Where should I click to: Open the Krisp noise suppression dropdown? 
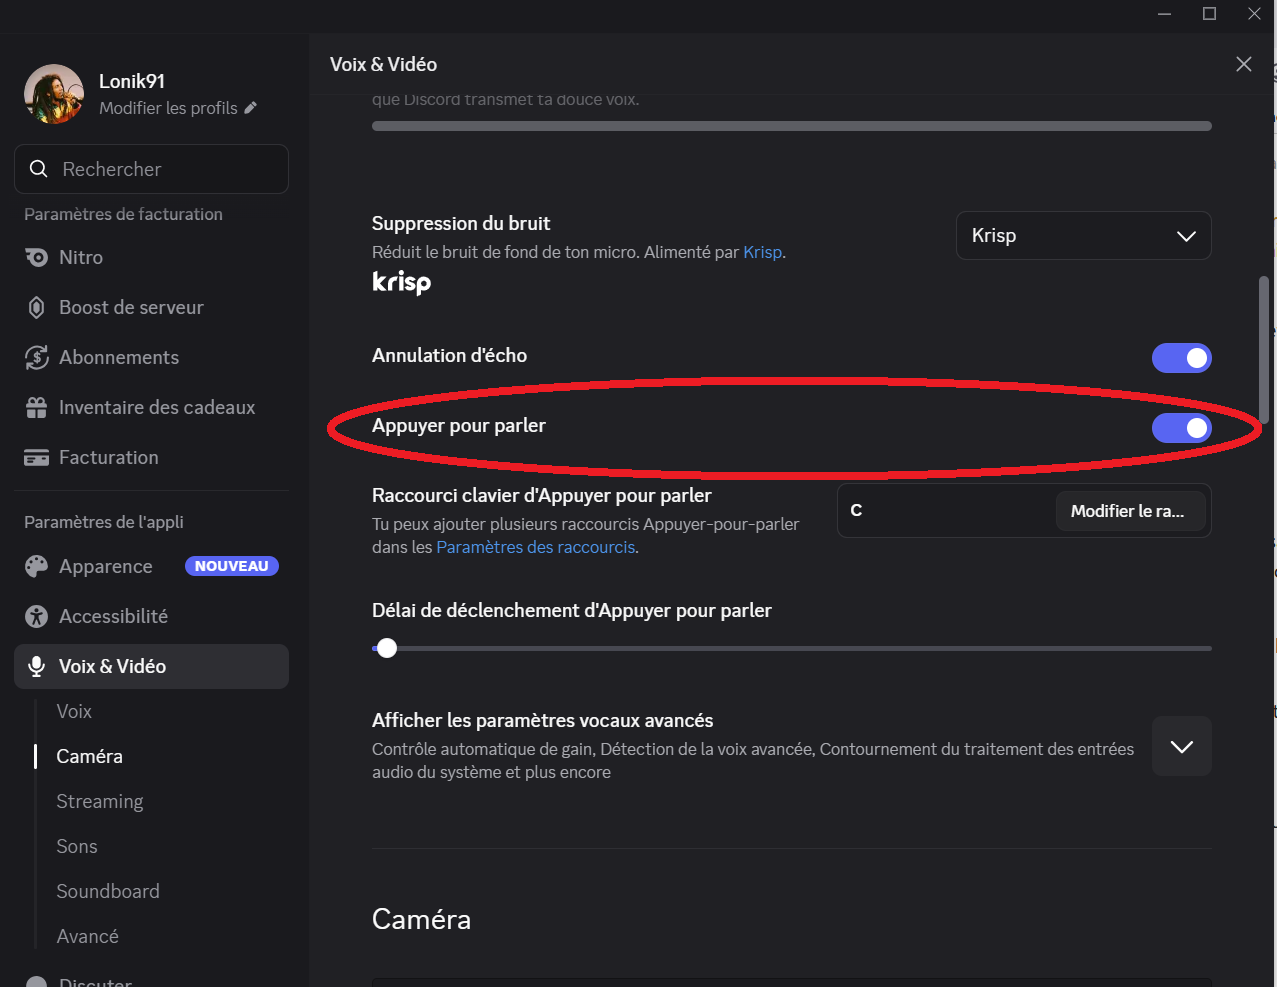pyautogui.click(x=1084, y=236)
